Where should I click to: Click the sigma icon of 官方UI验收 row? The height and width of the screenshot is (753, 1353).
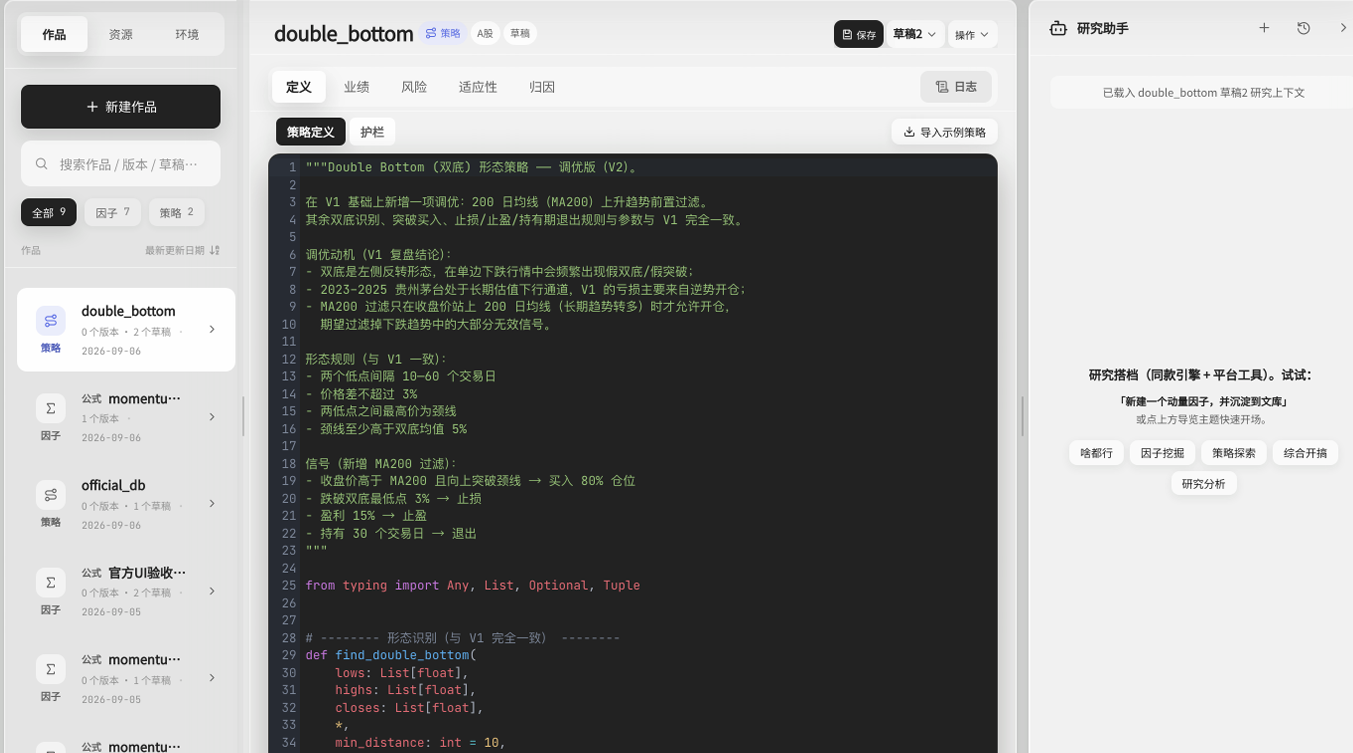(50, 582)
